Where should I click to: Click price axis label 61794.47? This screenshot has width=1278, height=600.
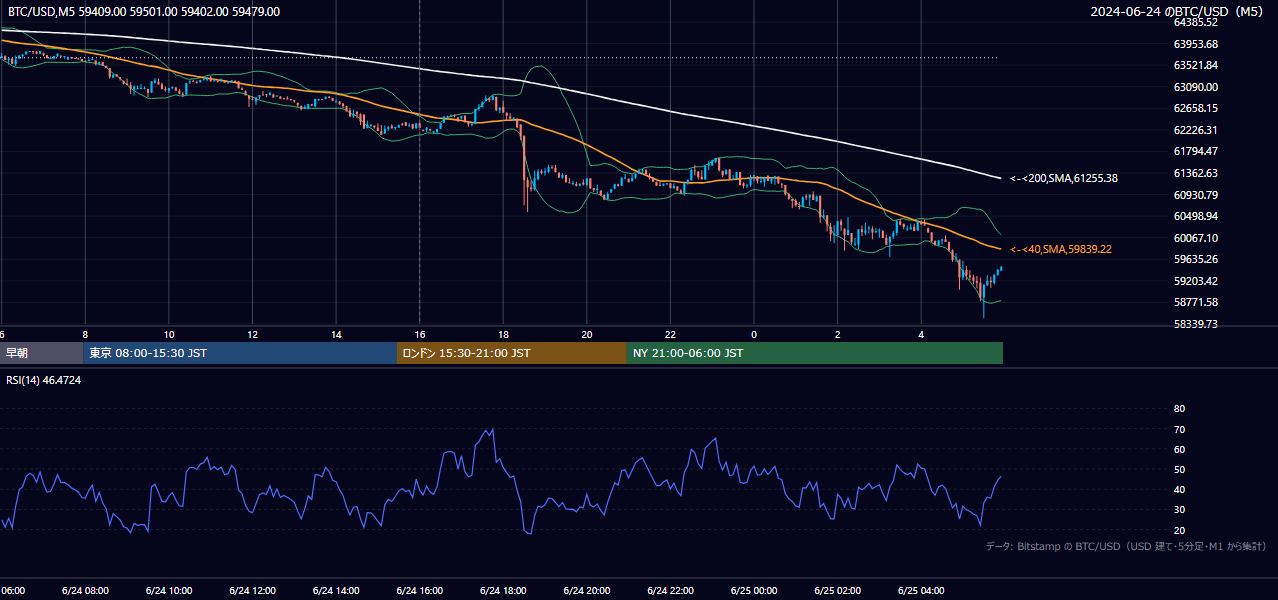tap(1196, 151)
